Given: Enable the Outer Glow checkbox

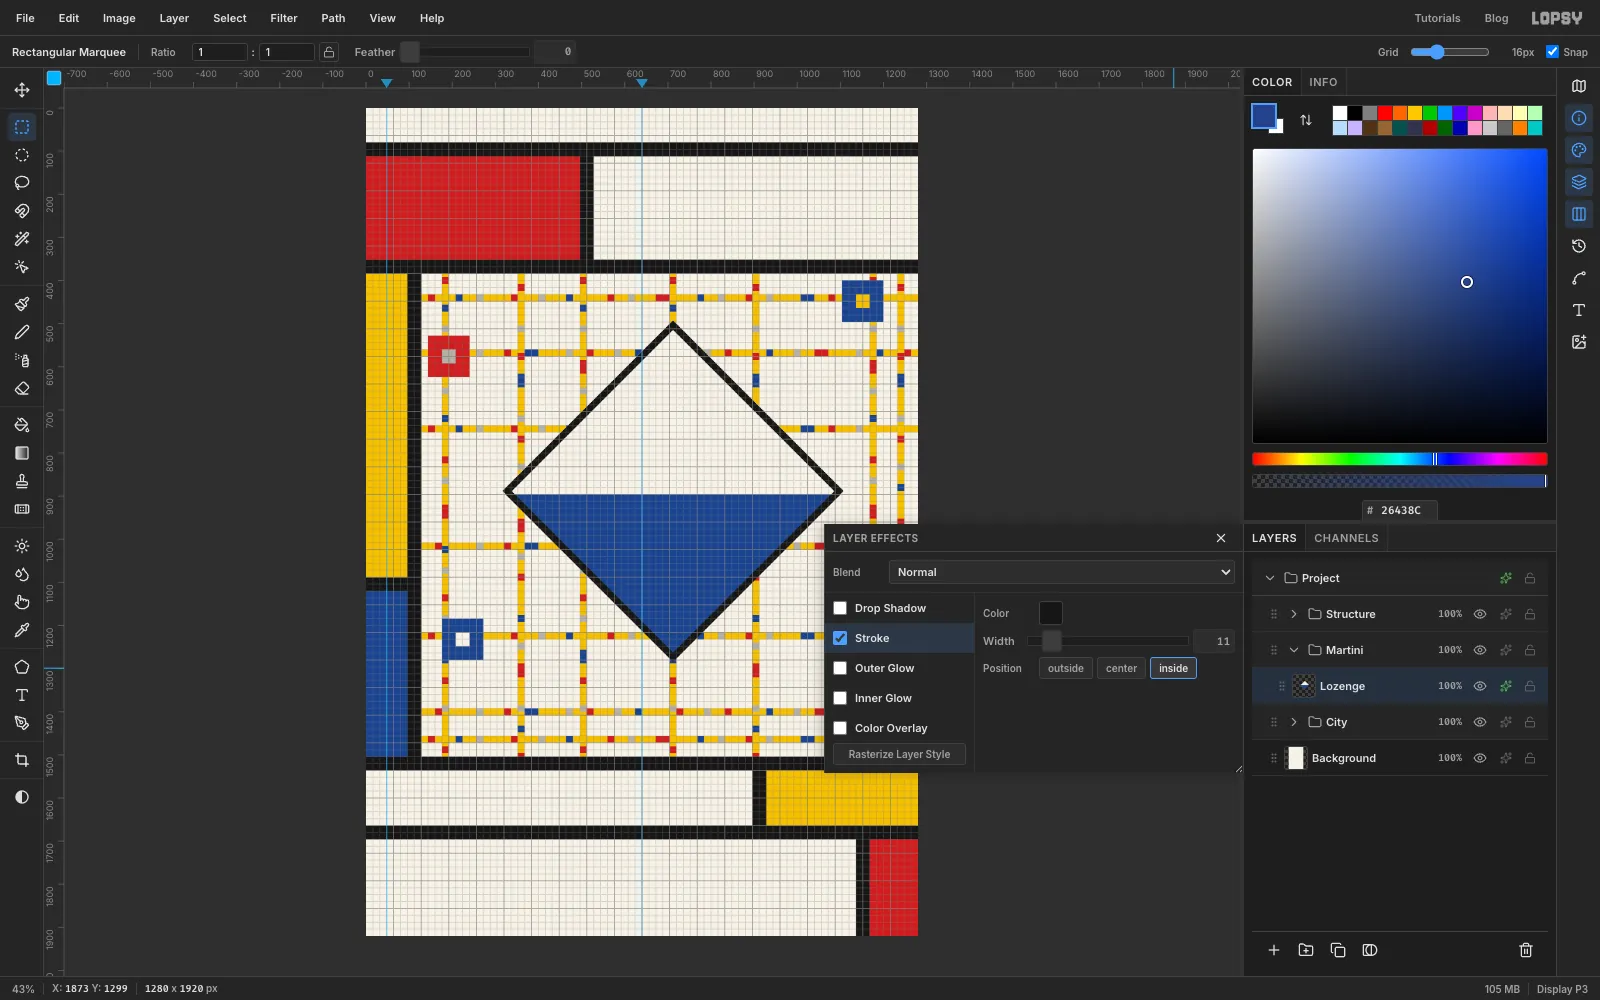Looking at the screenshot, I should click(x=840, y=668).
